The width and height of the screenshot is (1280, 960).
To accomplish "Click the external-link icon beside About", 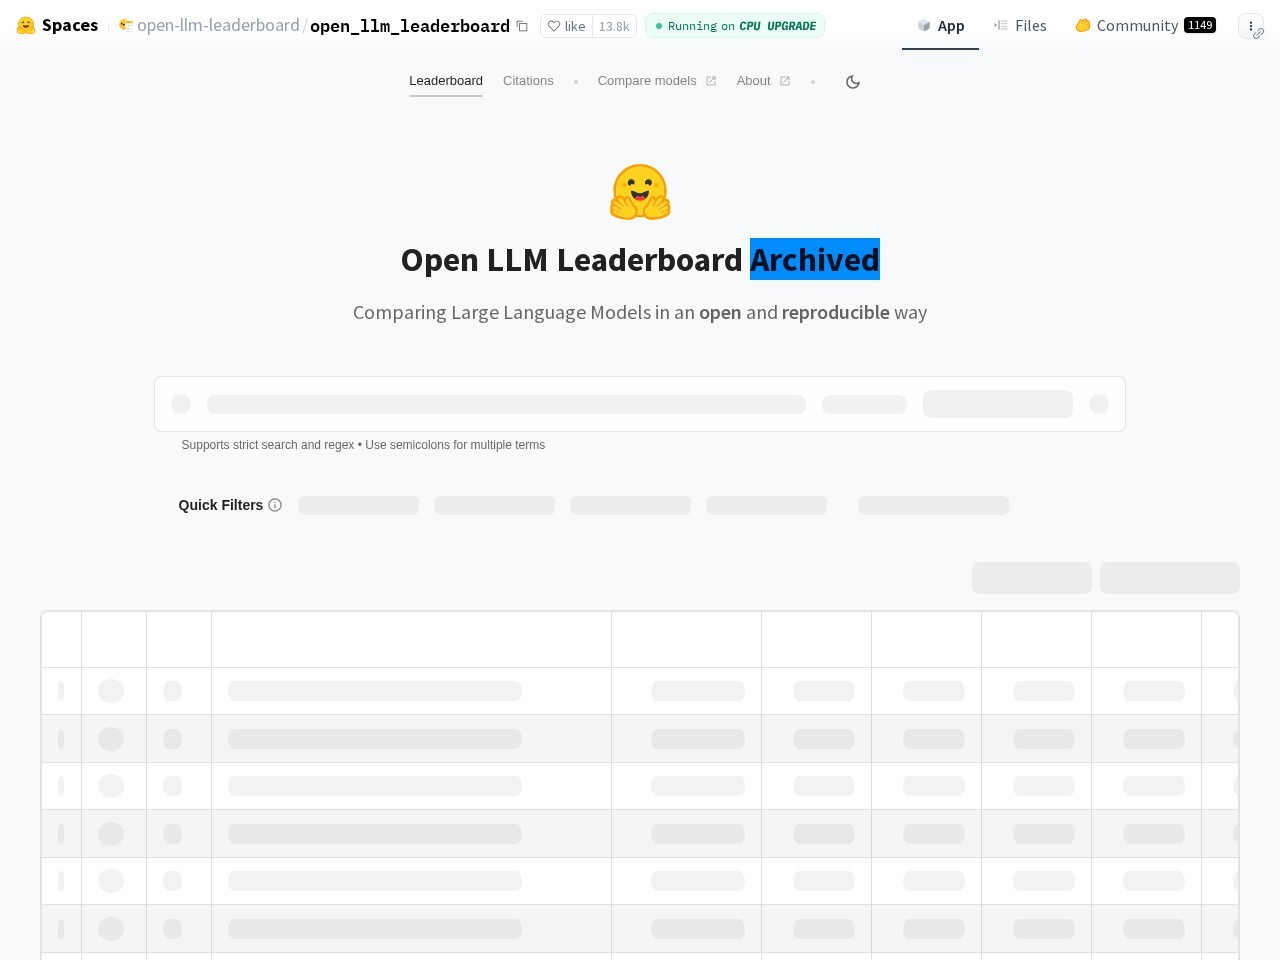I will pos(784,80).
